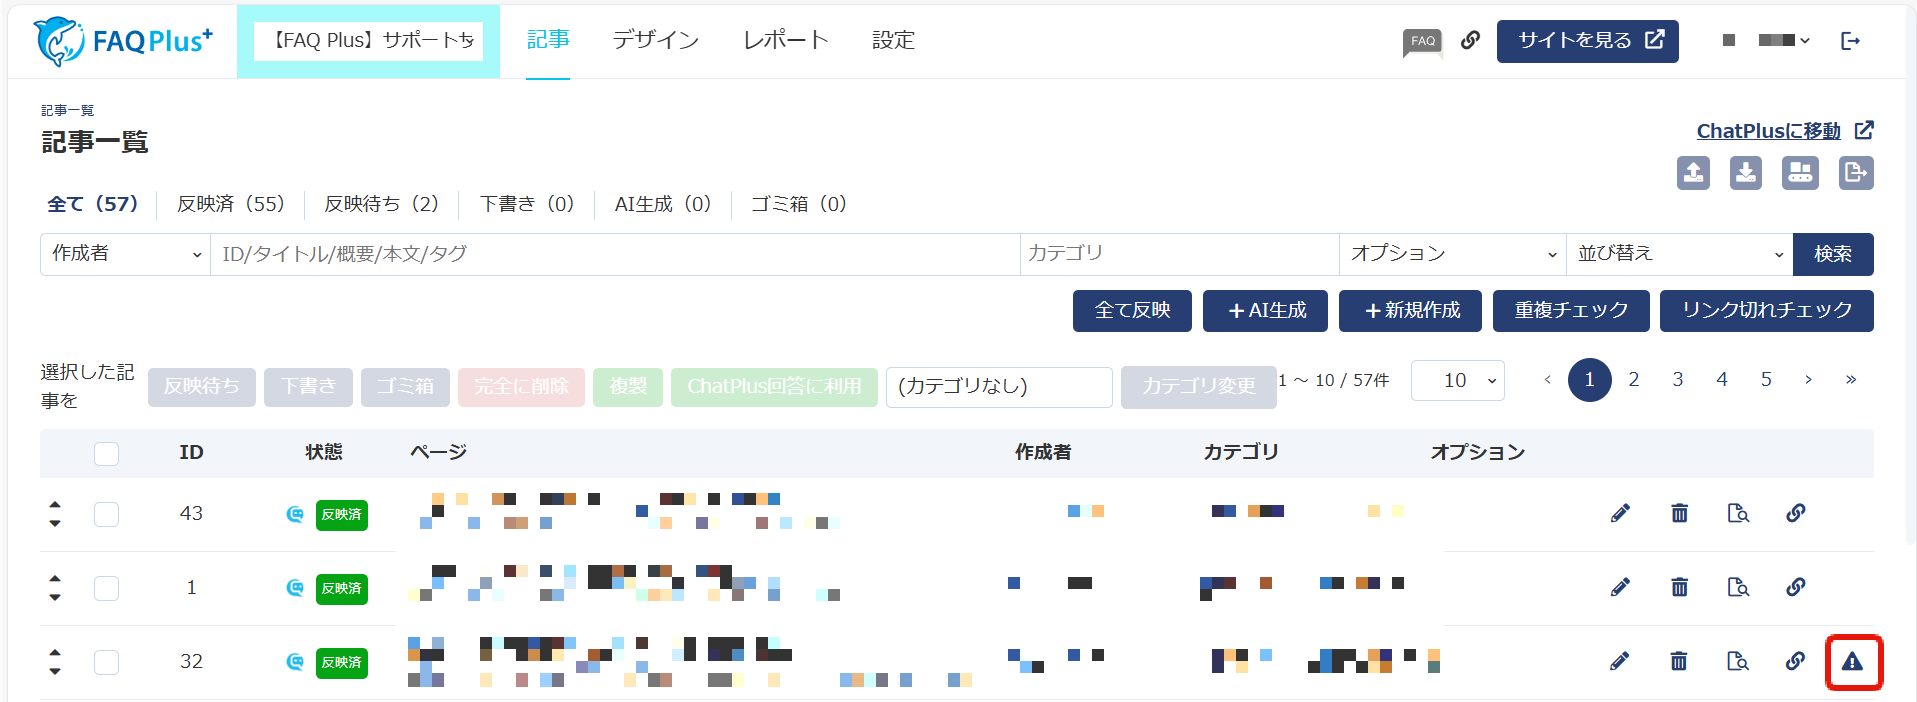Click the ID/タイトル/概要/本文/タグ search field

[614, 254]
